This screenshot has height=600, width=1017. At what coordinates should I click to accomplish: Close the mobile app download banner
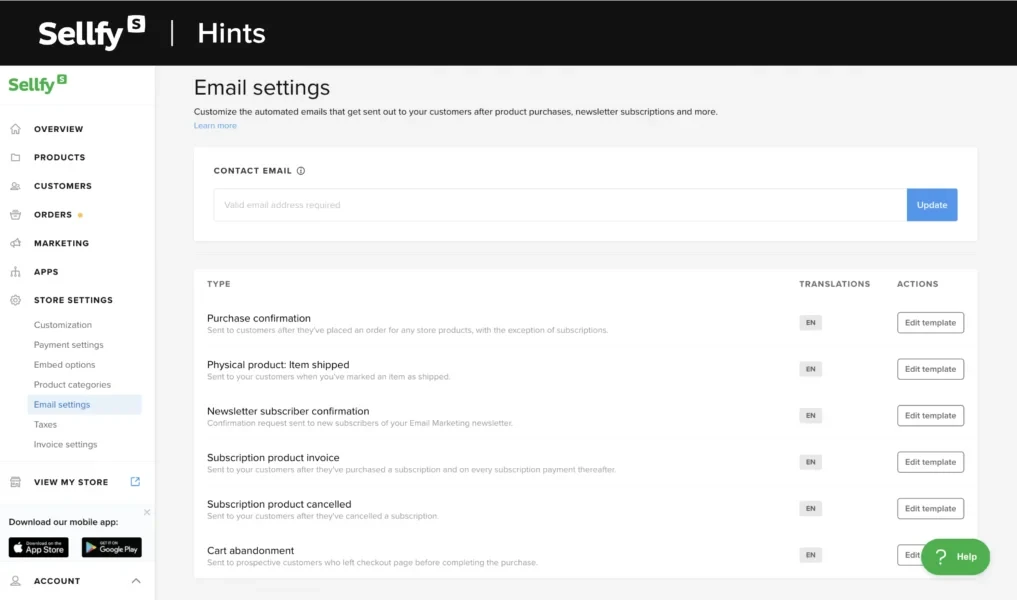(147, 512)
